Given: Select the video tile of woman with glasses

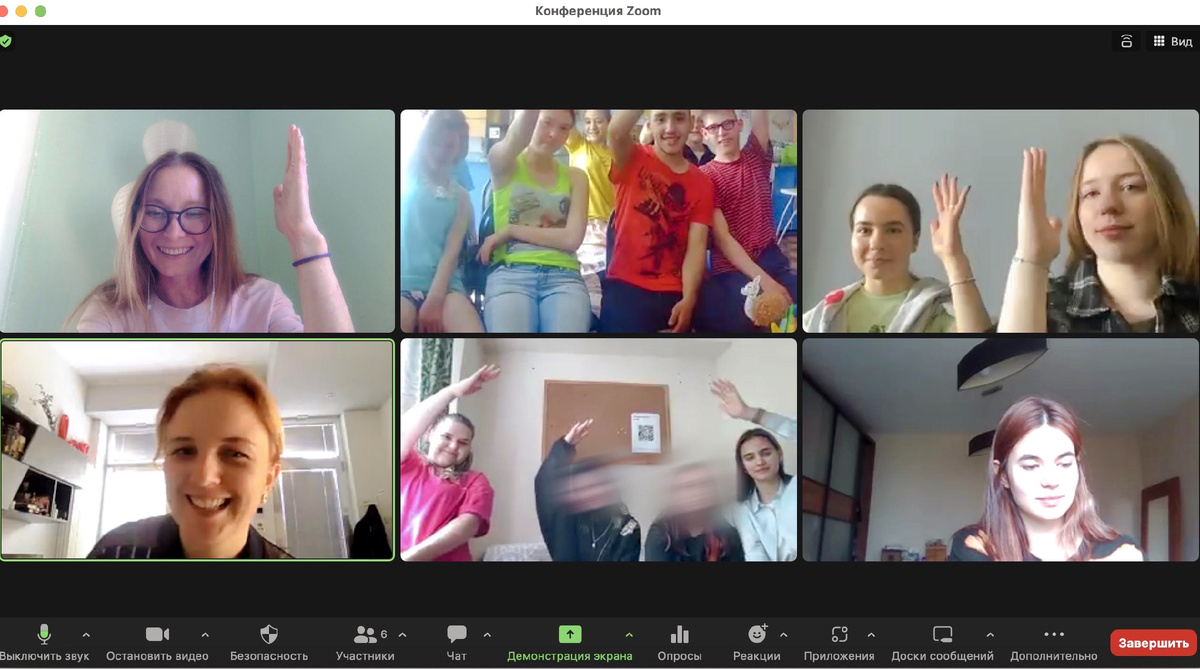Looking at the screenshot, I should pyautogui.click(x=197, y=221).
